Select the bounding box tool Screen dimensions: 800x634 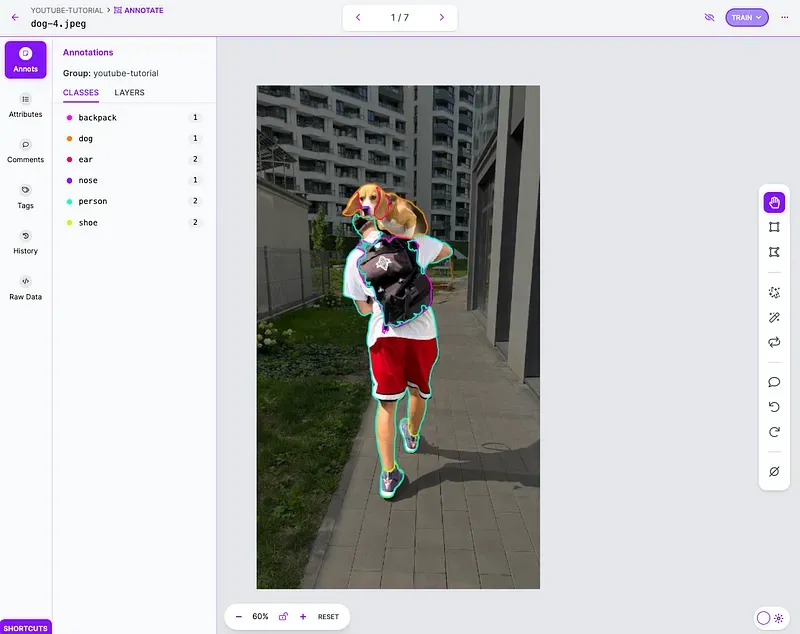(774, 226)
